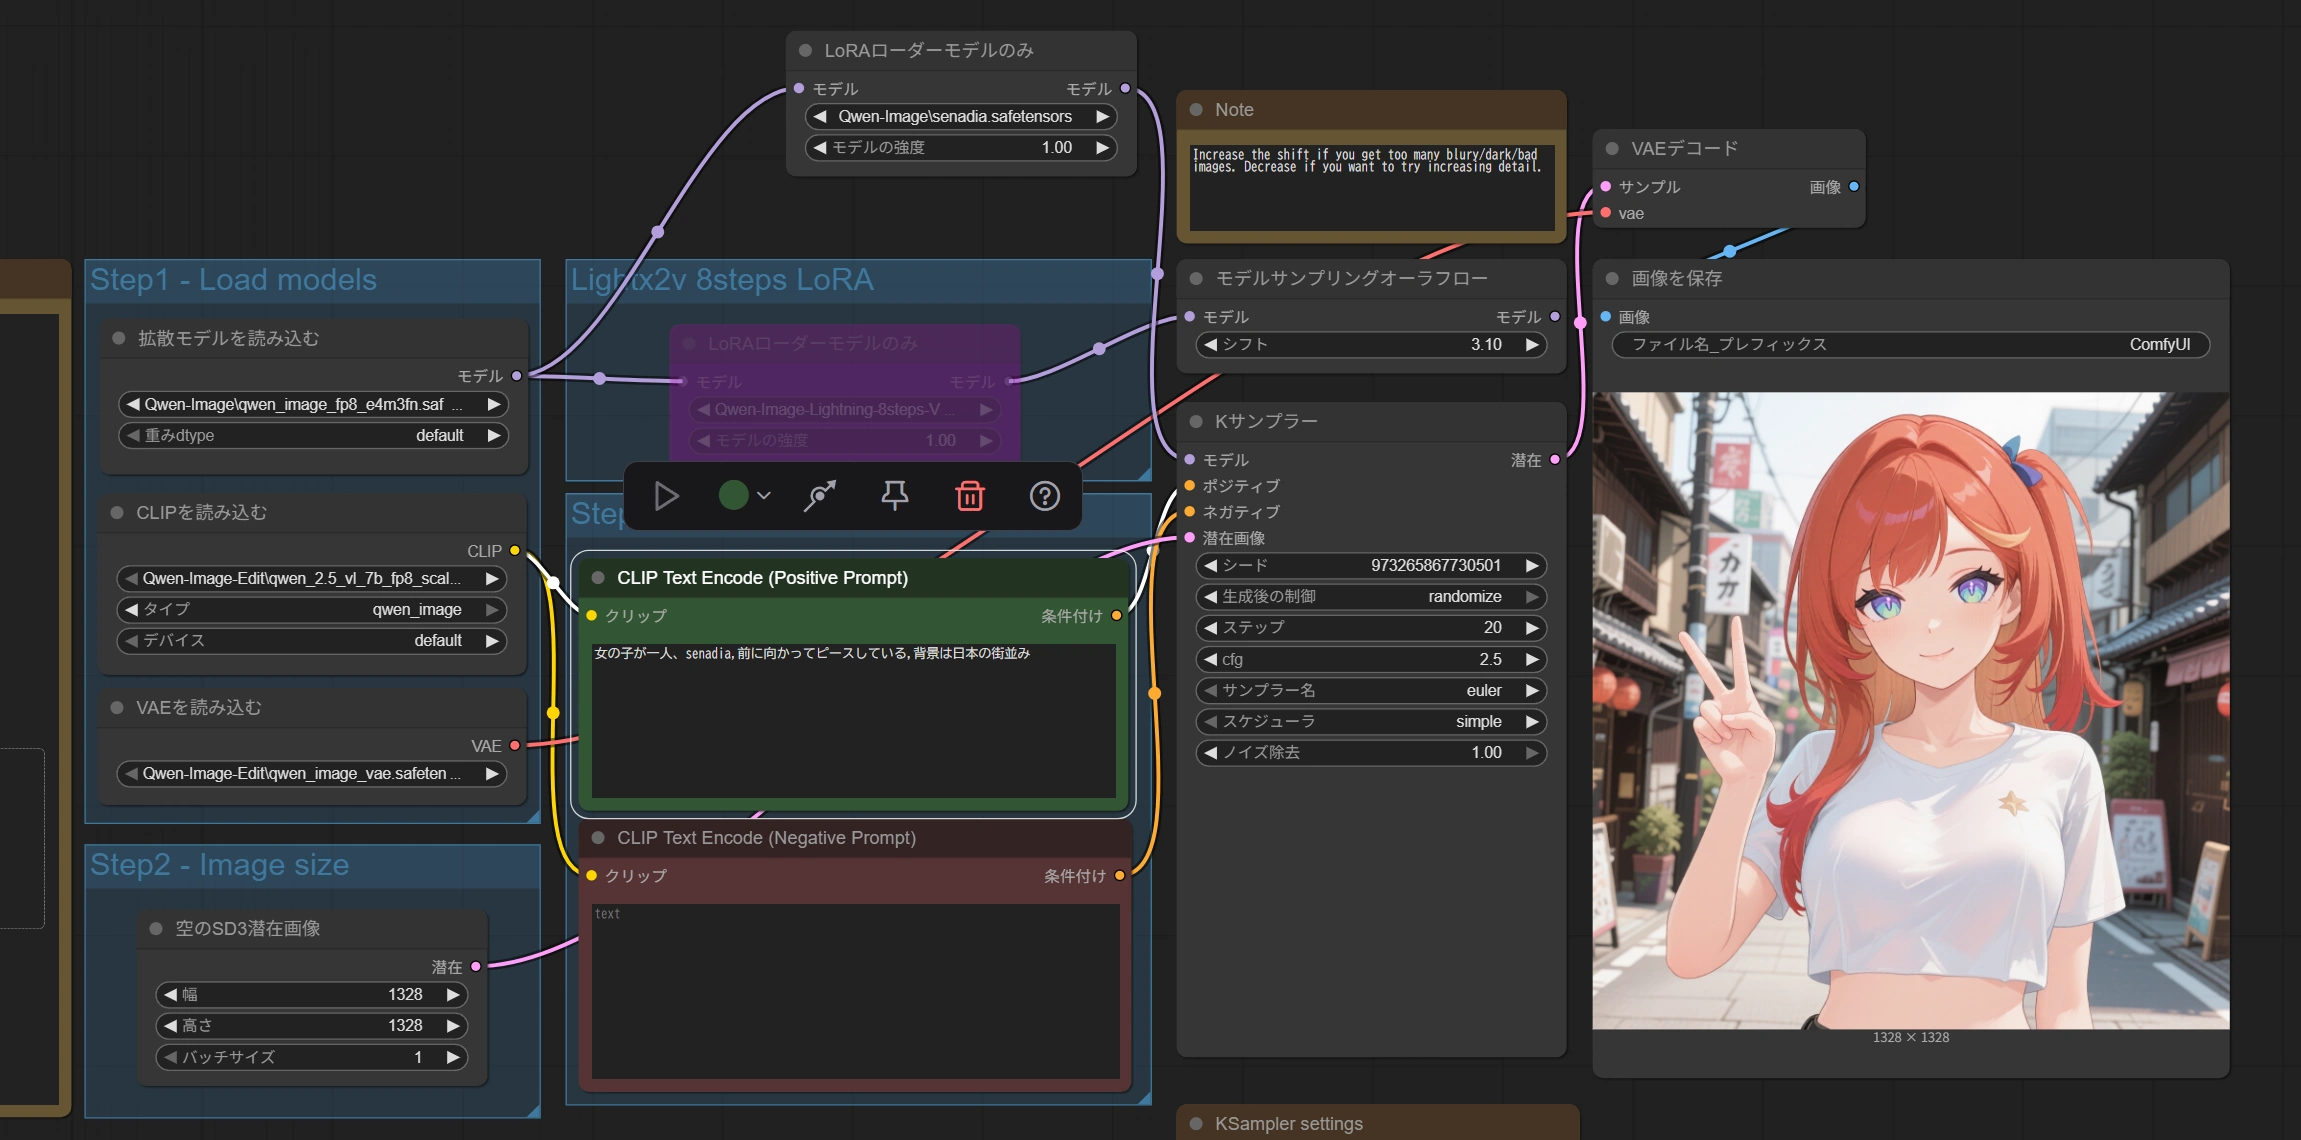Screen dimensions: 2301x1140
Task: Increase the shift value with right arrow
Action: (1532, 345)
